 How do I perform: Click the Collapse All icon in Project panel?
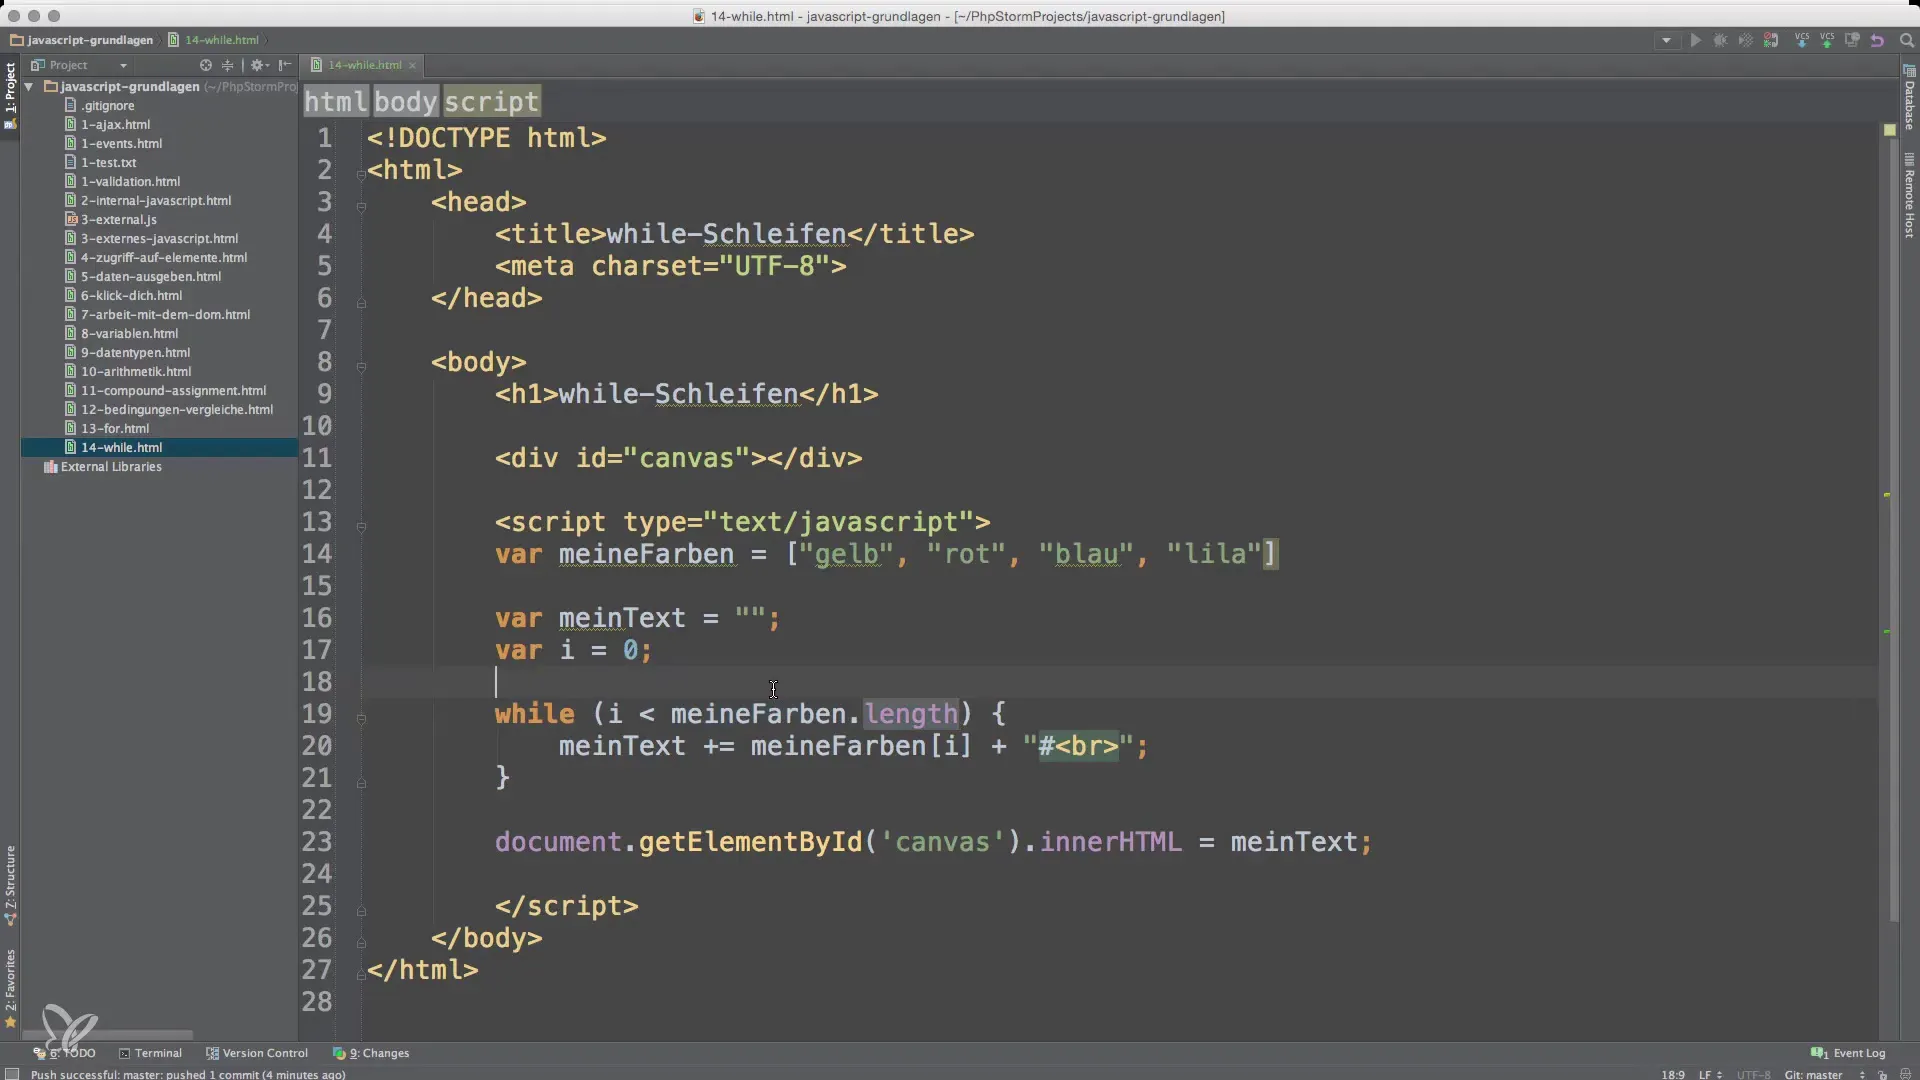[x=227, y=65]
